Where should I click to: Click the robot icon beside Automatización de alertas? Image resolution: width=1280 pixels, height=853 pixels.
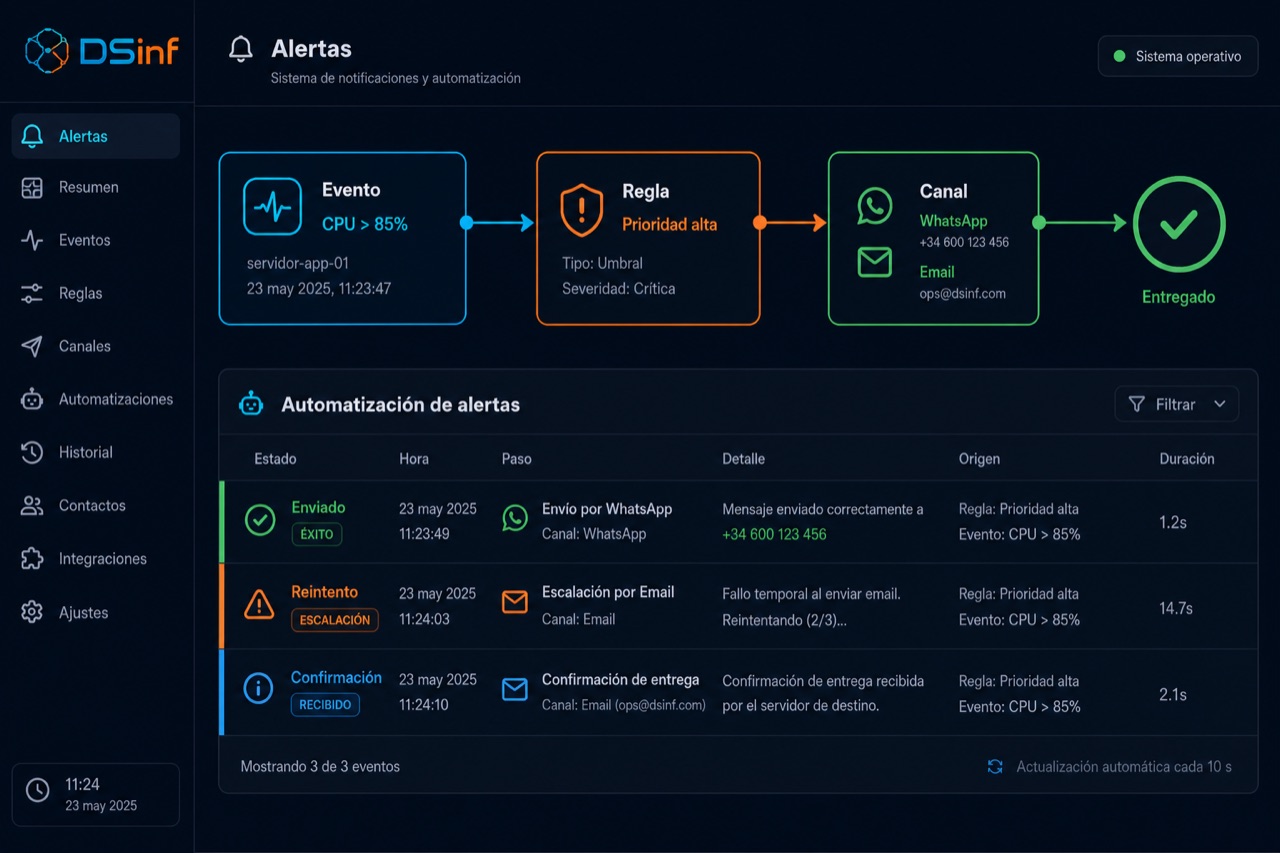[x=250, y=404]
